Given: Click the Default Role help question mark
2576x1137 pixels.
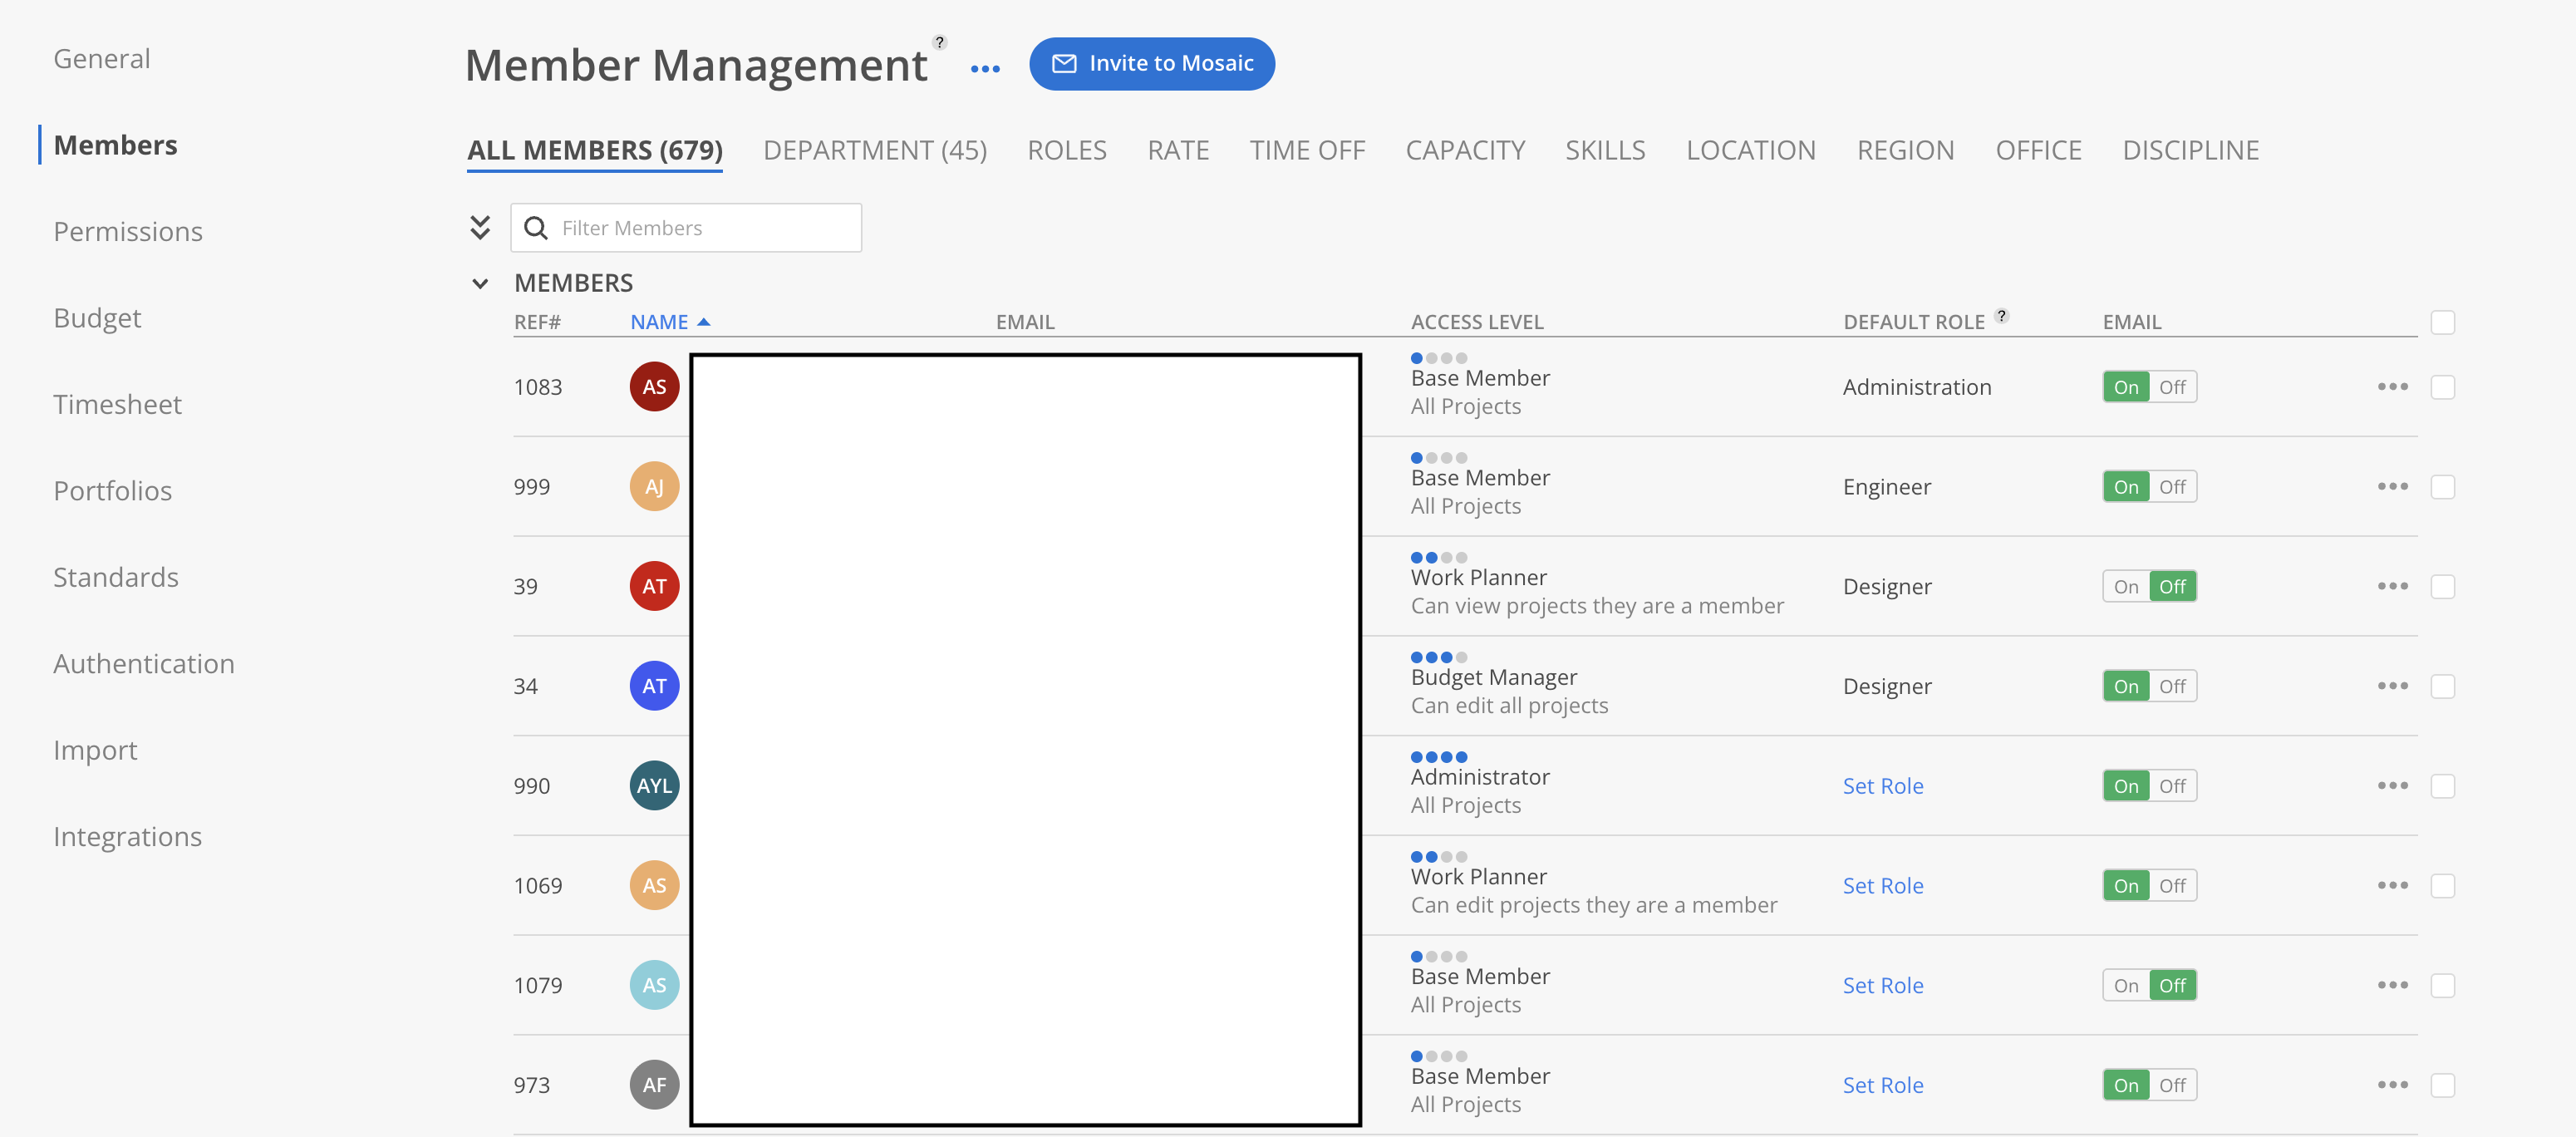Looking at the screenshot, I should click(x=2001, y=316).
